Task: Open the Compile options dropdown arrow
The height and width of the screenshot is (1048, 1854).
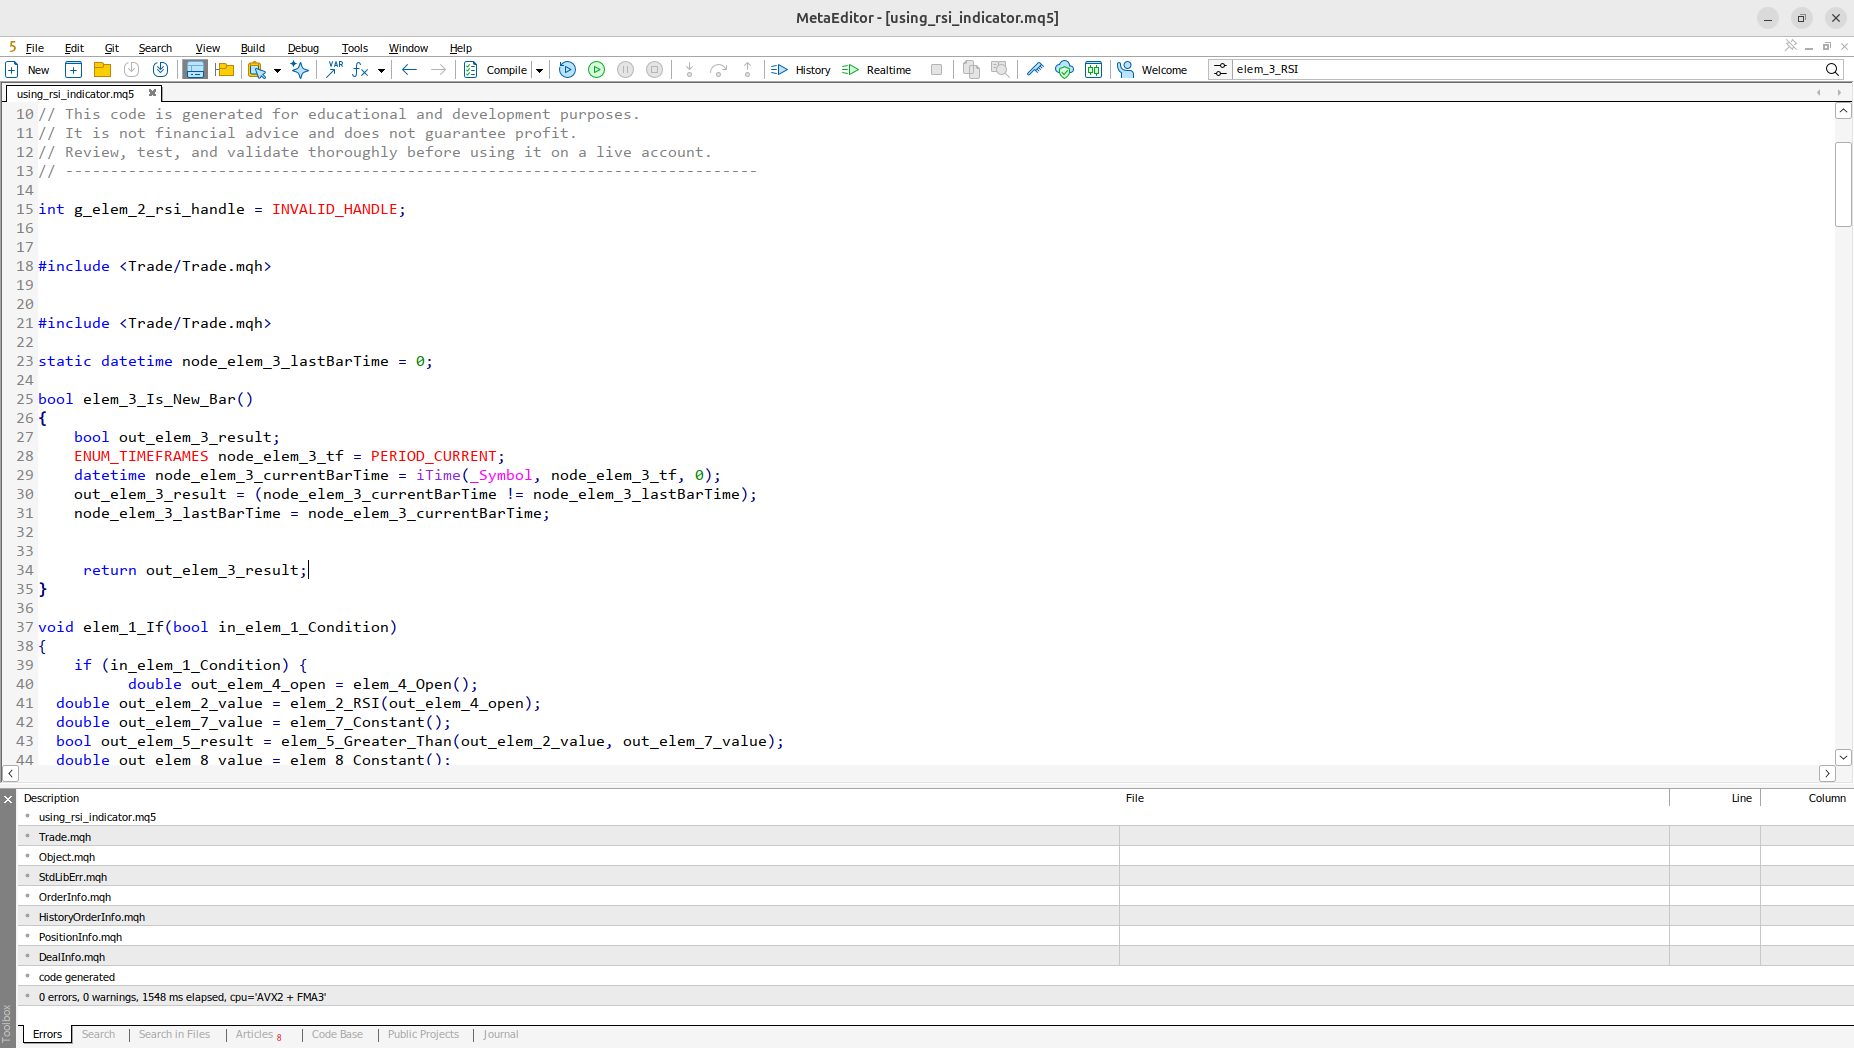Action: click(x=539, y=70)
